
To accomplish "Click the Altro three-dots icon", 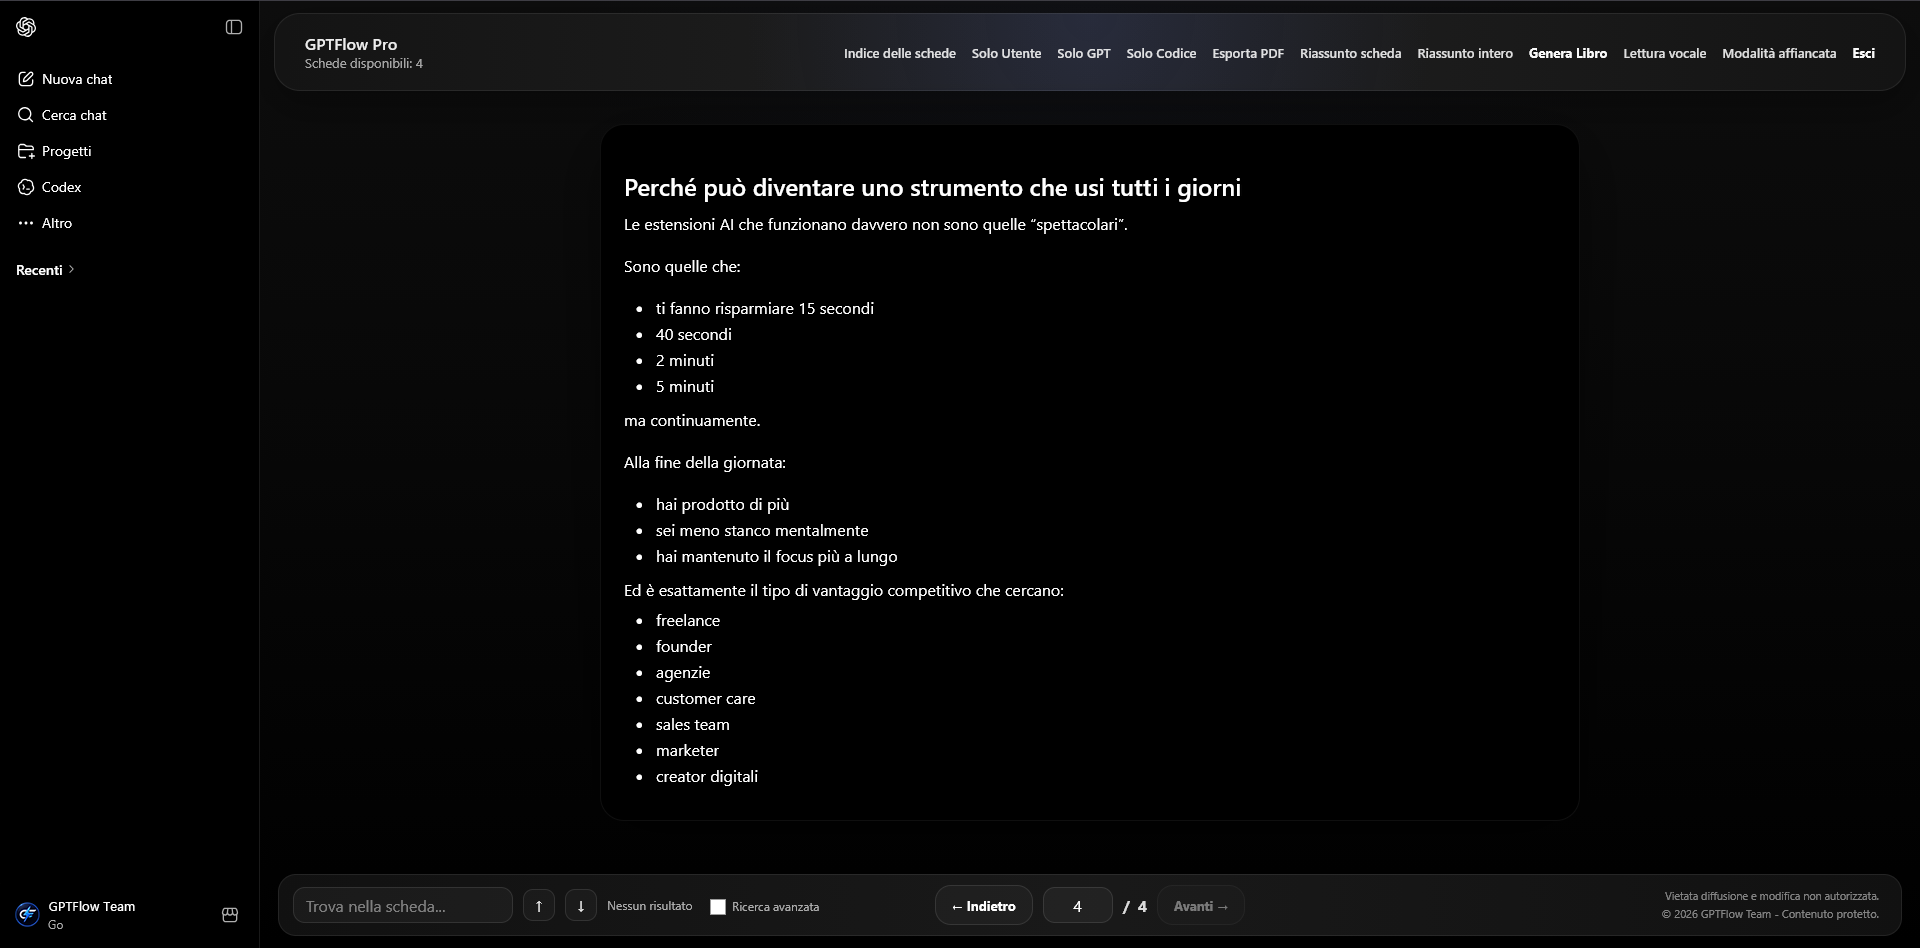I will coord(26,223).
